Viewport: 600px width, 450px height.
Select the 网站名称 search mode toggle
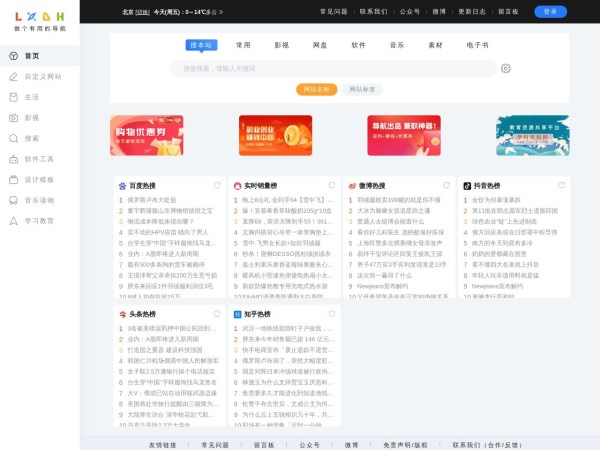coord(317,90)
